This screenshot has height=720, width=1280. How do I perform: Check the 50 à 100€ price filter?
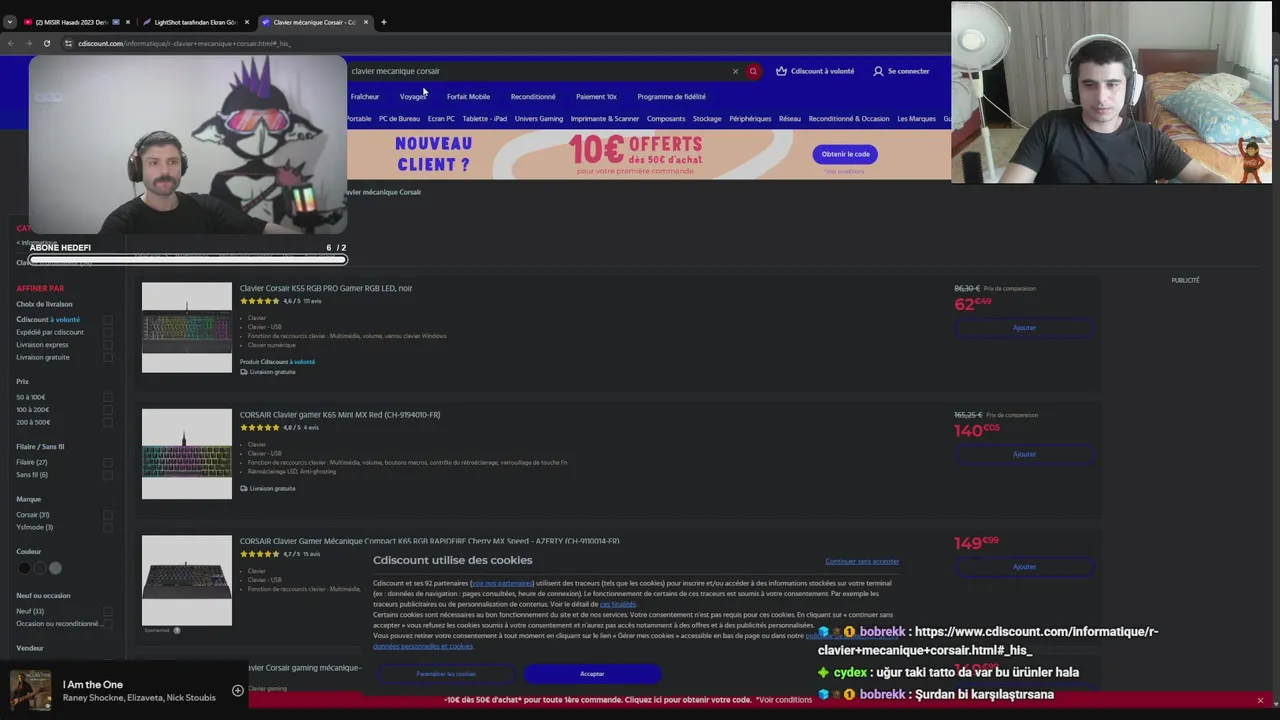108,397
